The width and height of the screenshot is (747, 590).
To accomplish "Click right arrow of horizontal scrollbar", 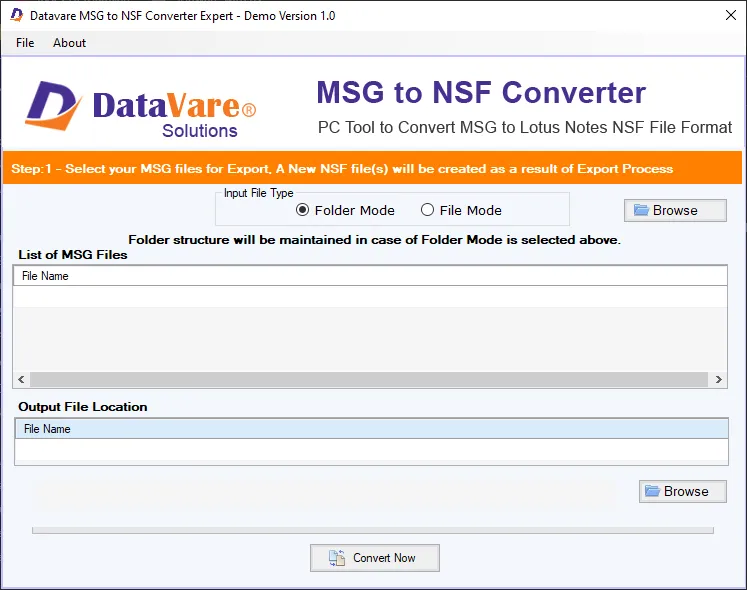I will (x=718, y=379).
